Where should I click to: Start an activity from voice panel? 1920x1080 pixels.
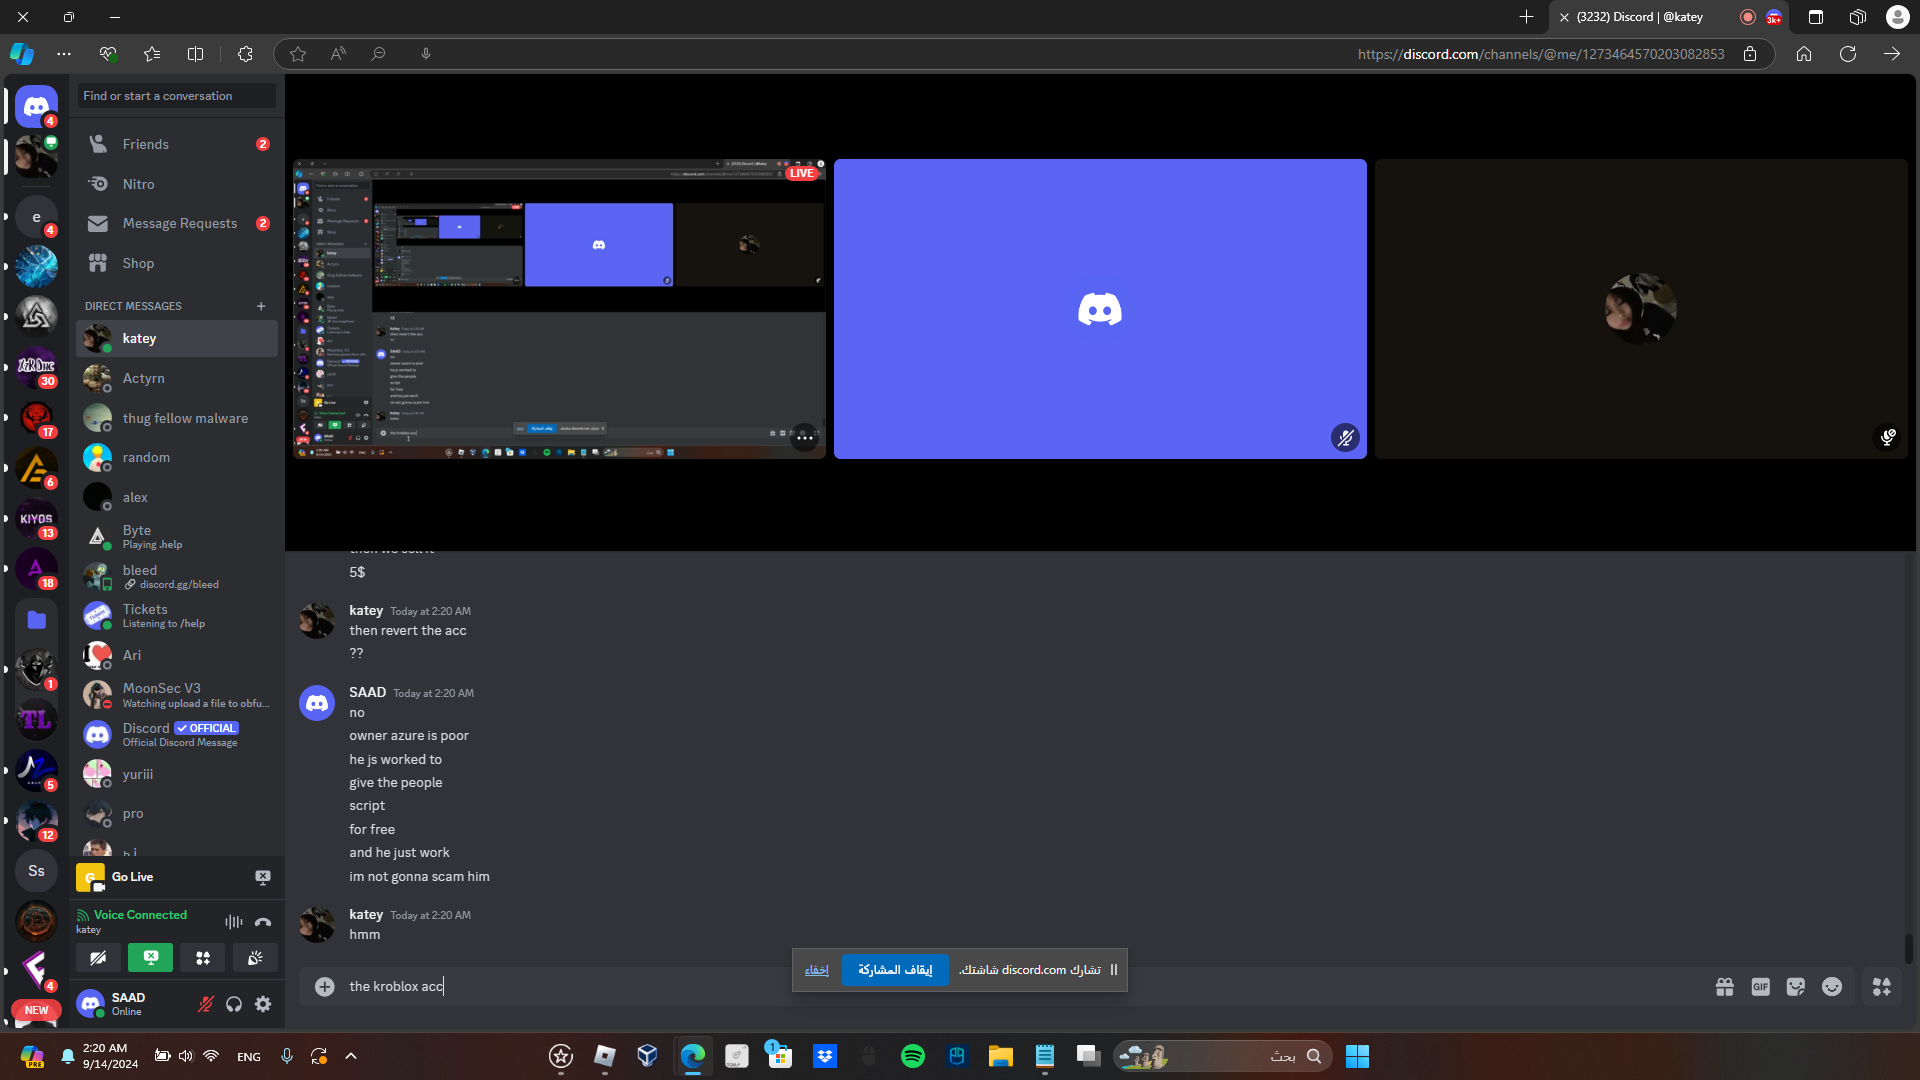click(x=203, y=958)
